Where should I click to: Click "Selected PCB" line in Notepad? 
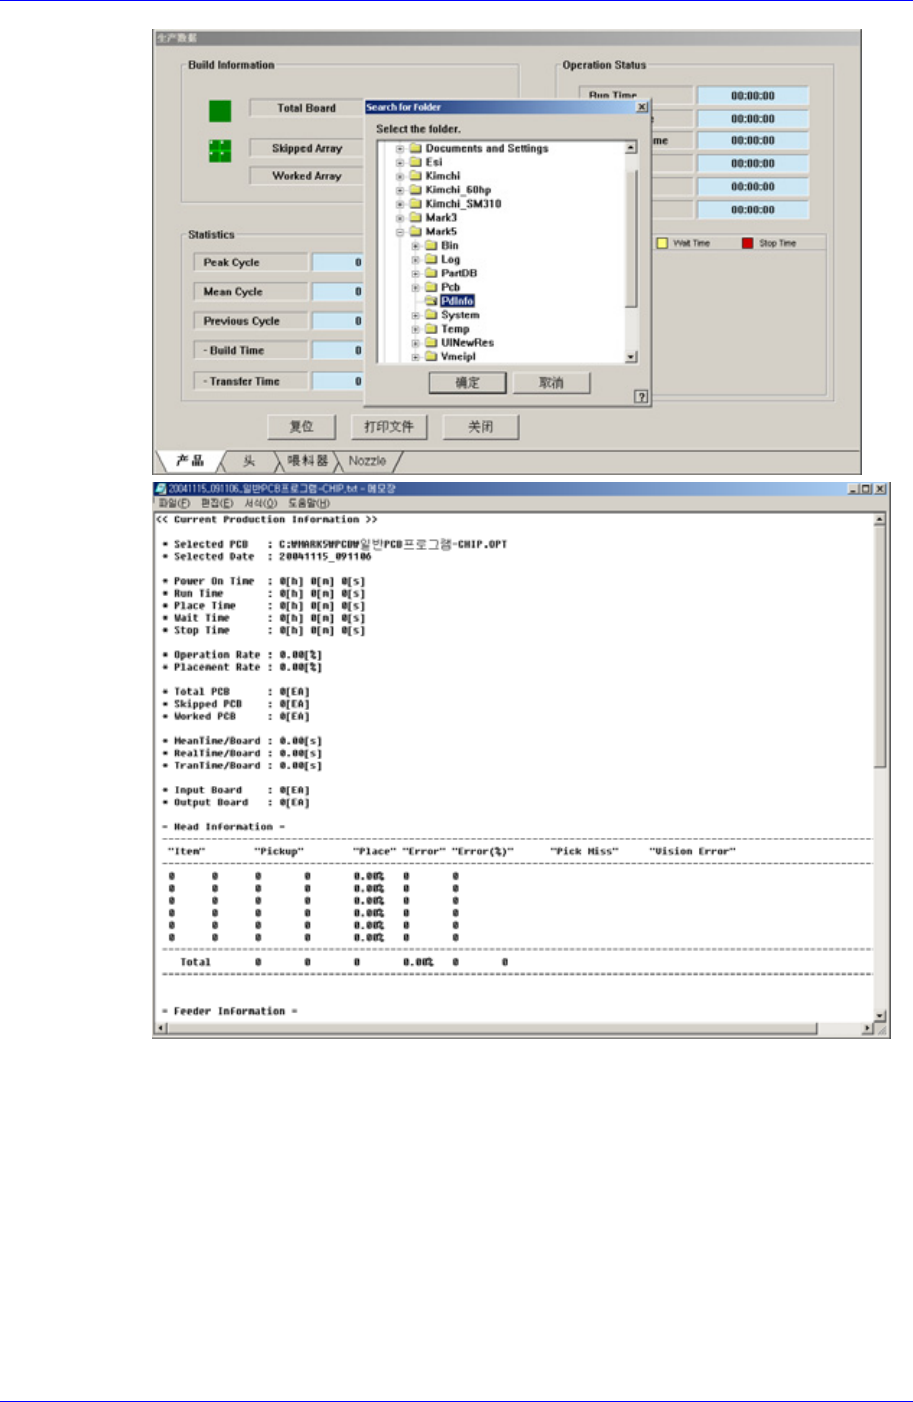click(335, 544)
